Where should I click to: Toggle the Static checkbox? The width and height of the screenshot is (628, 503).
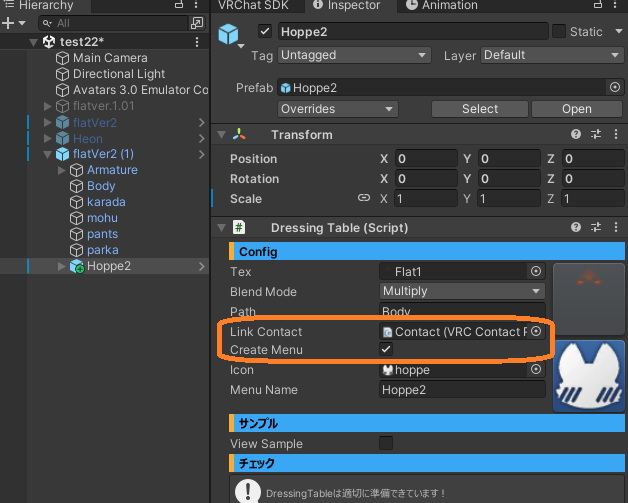[x=559, y=31]
